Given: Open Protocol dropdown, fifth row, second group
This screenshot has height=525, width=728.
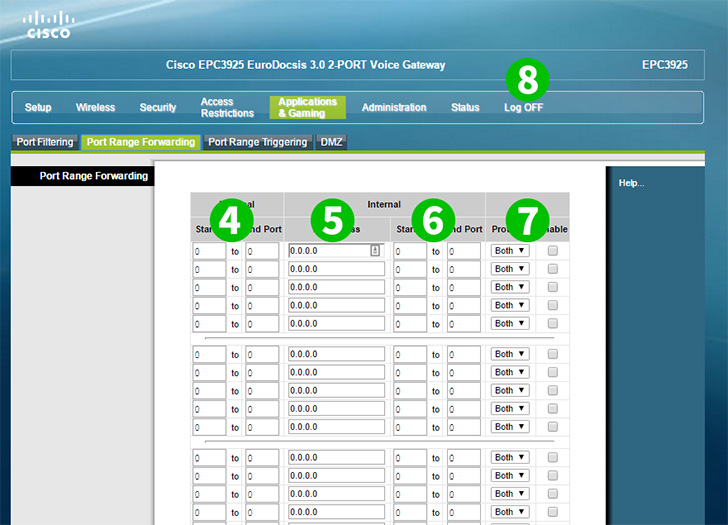Looking at the screenshot, I should click(x=510, y=427).
